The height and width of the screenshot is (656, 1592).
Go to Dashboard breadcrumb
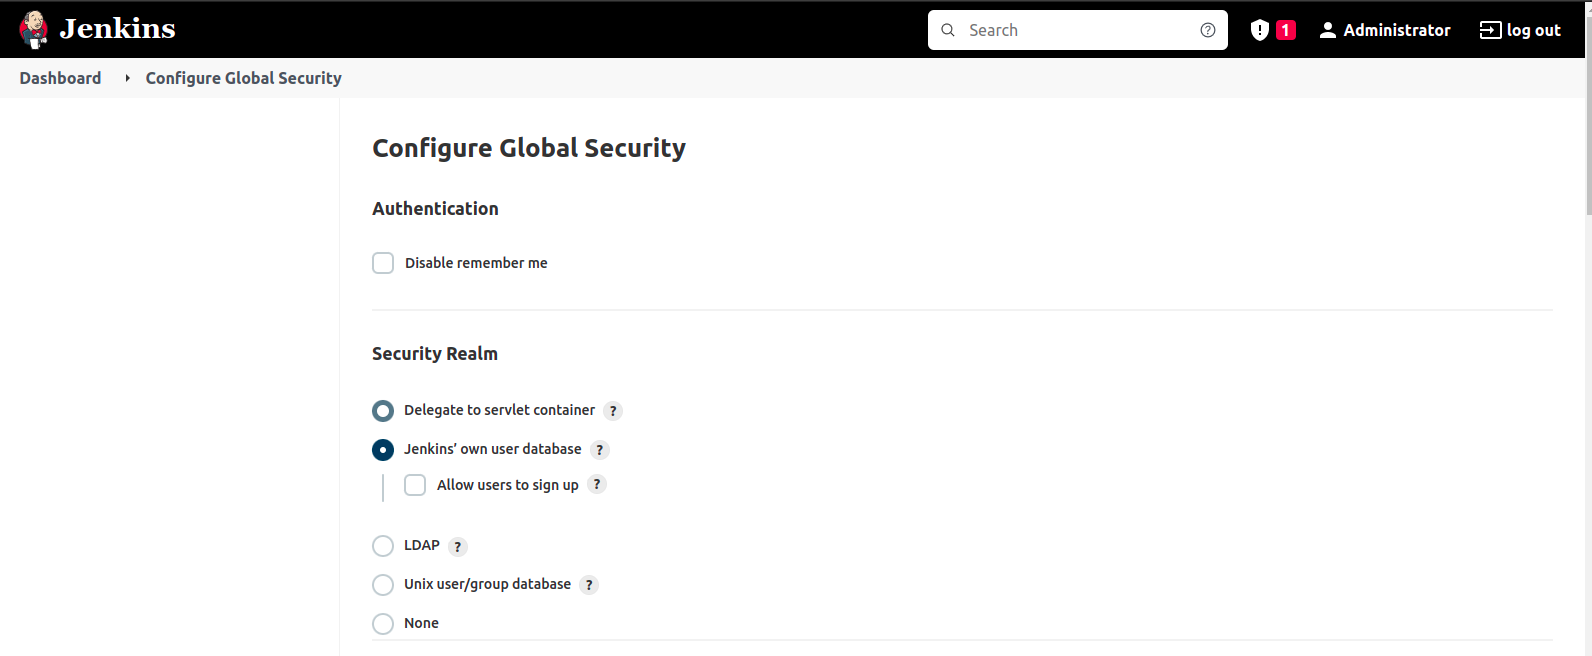point(60,78)
